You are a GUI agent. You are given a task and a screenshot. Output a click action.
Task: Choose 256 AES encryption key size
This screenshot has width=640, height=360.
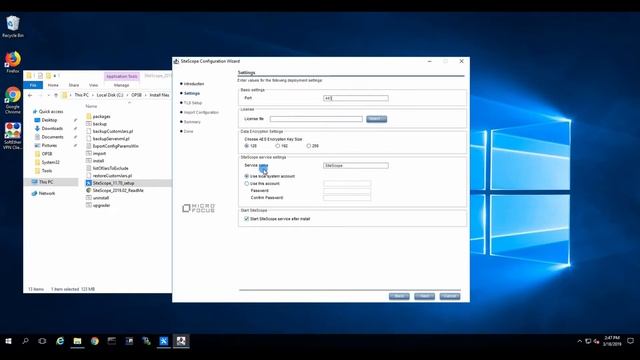pyautogui.click(x=309, y=146)
